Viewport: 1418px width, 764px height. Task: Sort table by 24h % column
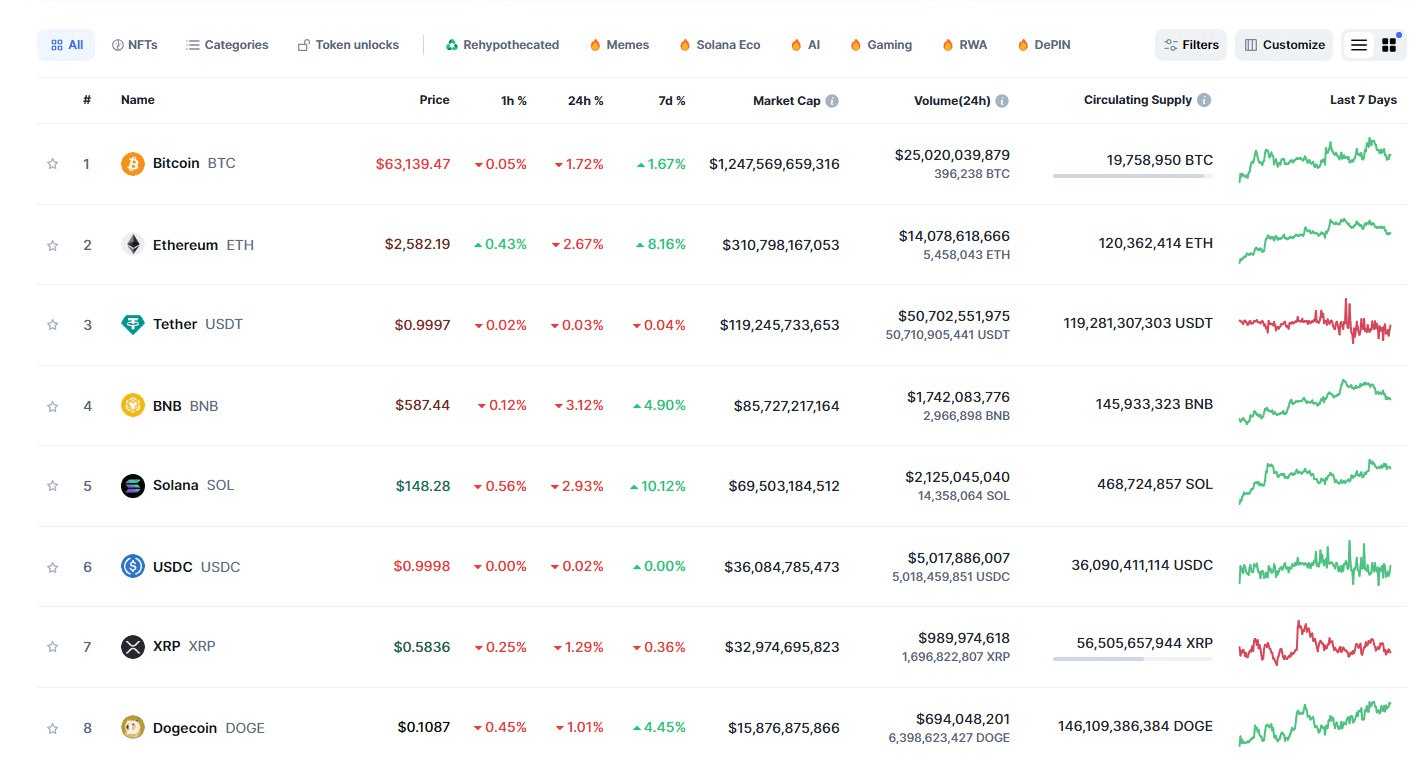586,101
